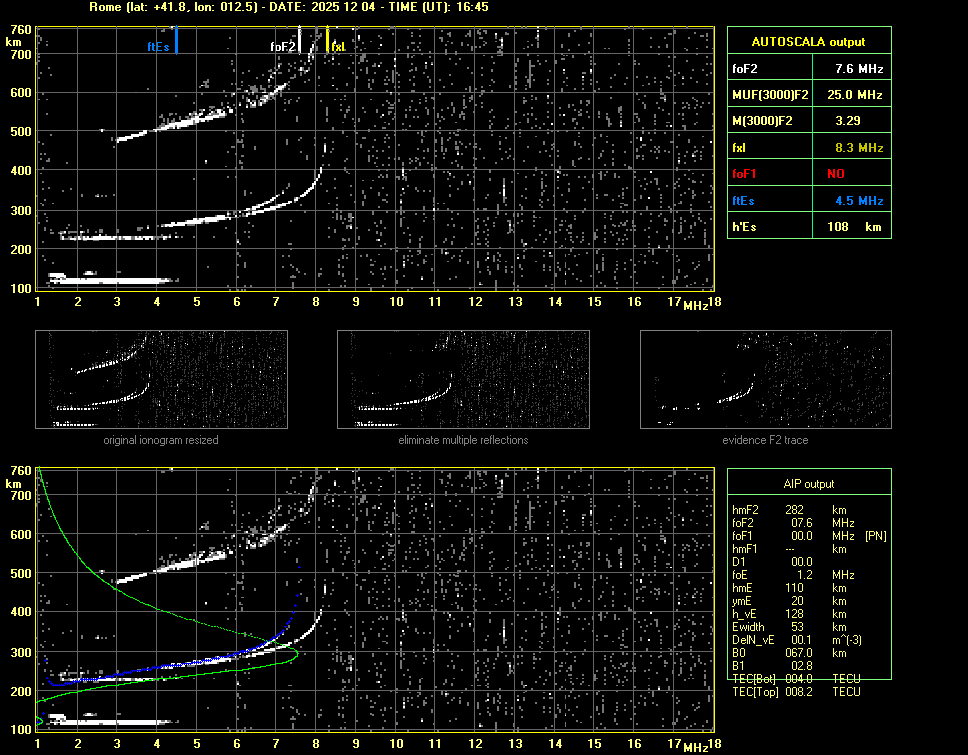
Task: Click the yellow fxI marker line
Action: pyautogui.click(x=328, y=41)
